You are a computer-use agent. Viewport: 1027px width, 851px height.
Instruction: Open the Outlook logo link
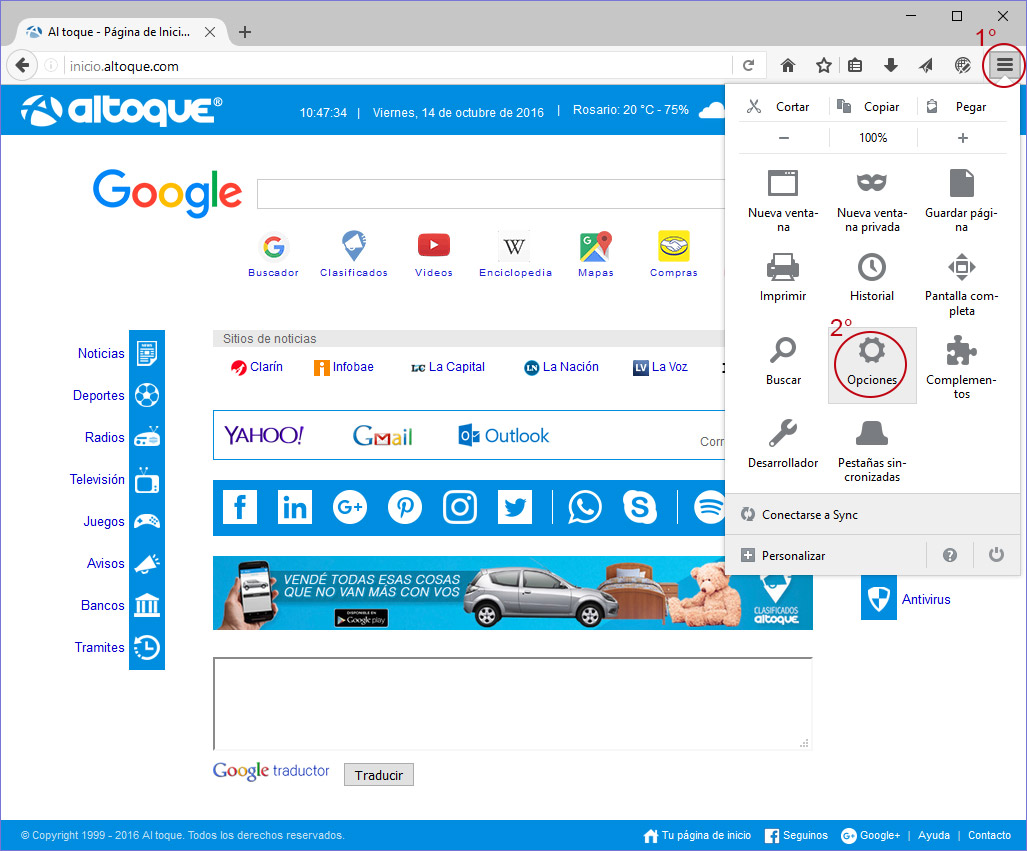pyautogui.click(x=503, y=435)
